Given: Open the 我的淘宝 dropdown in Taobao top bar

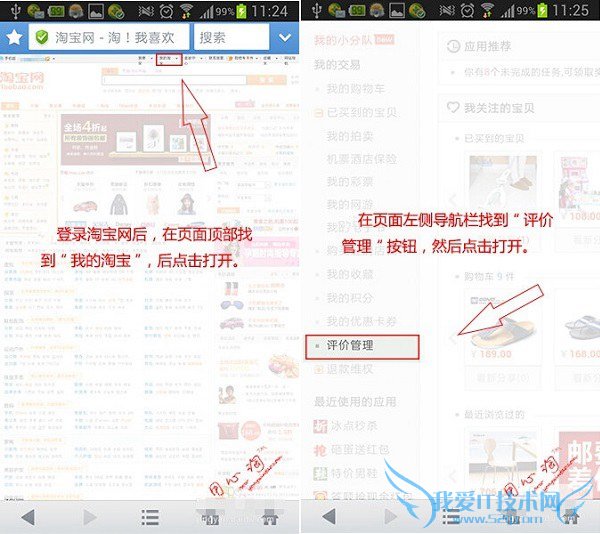Looking at the screenshot, I should 169,59.
